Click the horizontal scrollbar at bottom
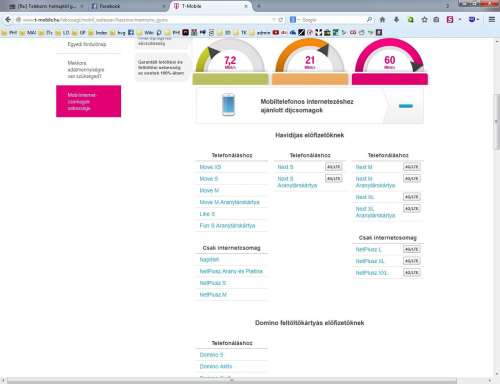Image resolution: width=500 pixels, height=384 pixels. [232, 380]
